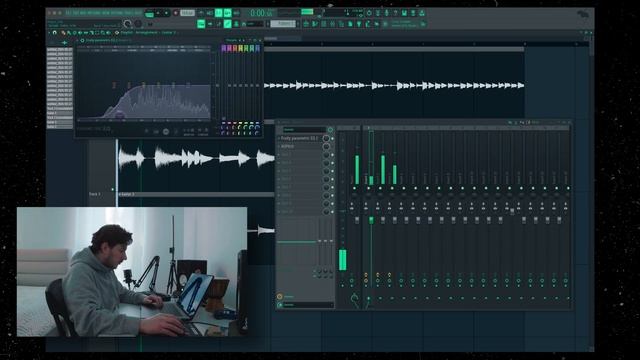Click the Play button in transport panel
The image size is (640, 360).
coord(158,13)
